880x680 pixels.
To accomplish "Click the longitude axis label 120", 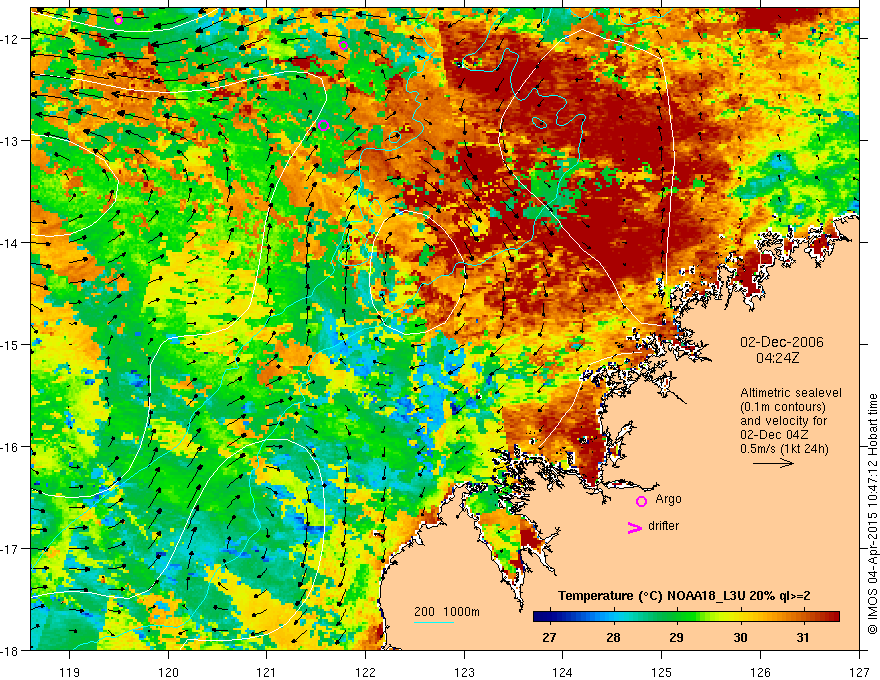I will coord(168,672).
